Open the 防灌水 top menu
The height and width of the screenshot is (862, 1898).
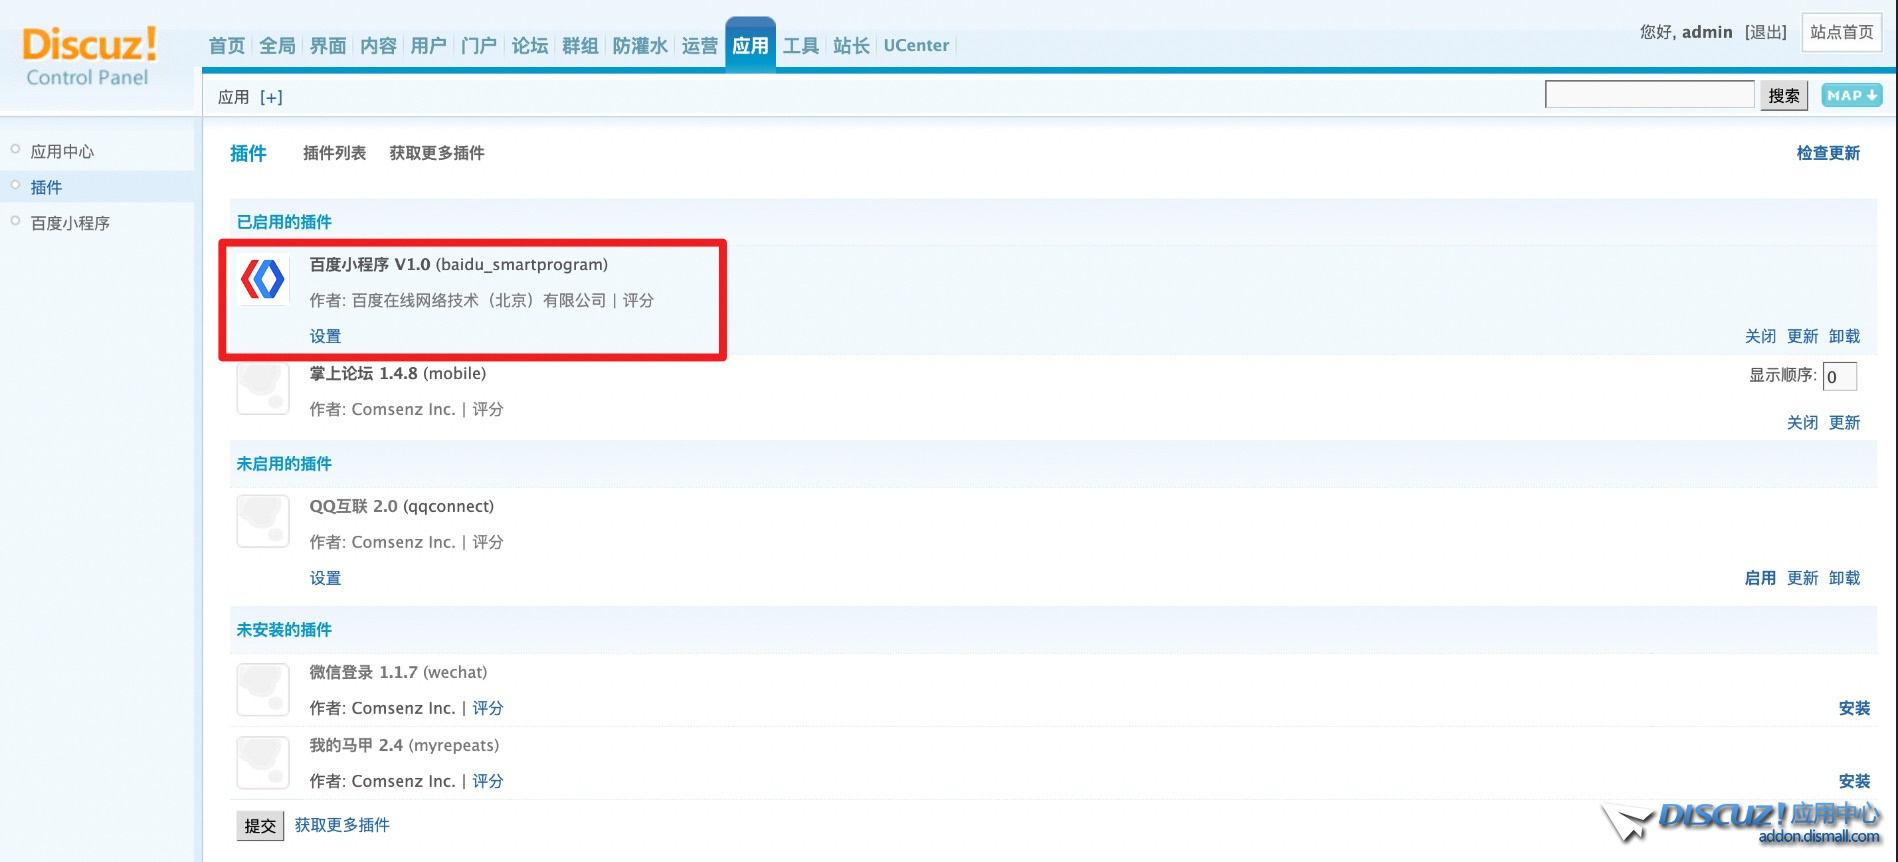(640, 46)
